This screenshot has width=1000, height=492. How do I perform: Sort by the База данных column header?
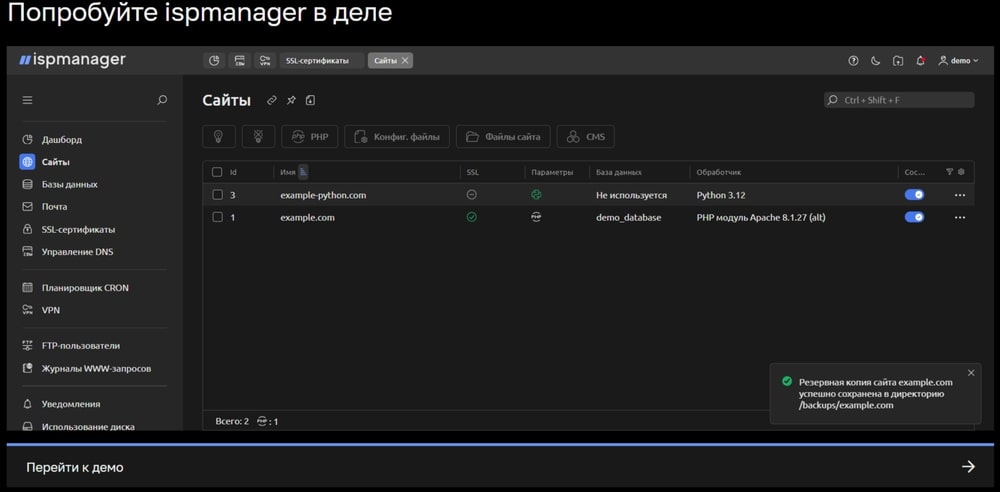coord(619,172)
